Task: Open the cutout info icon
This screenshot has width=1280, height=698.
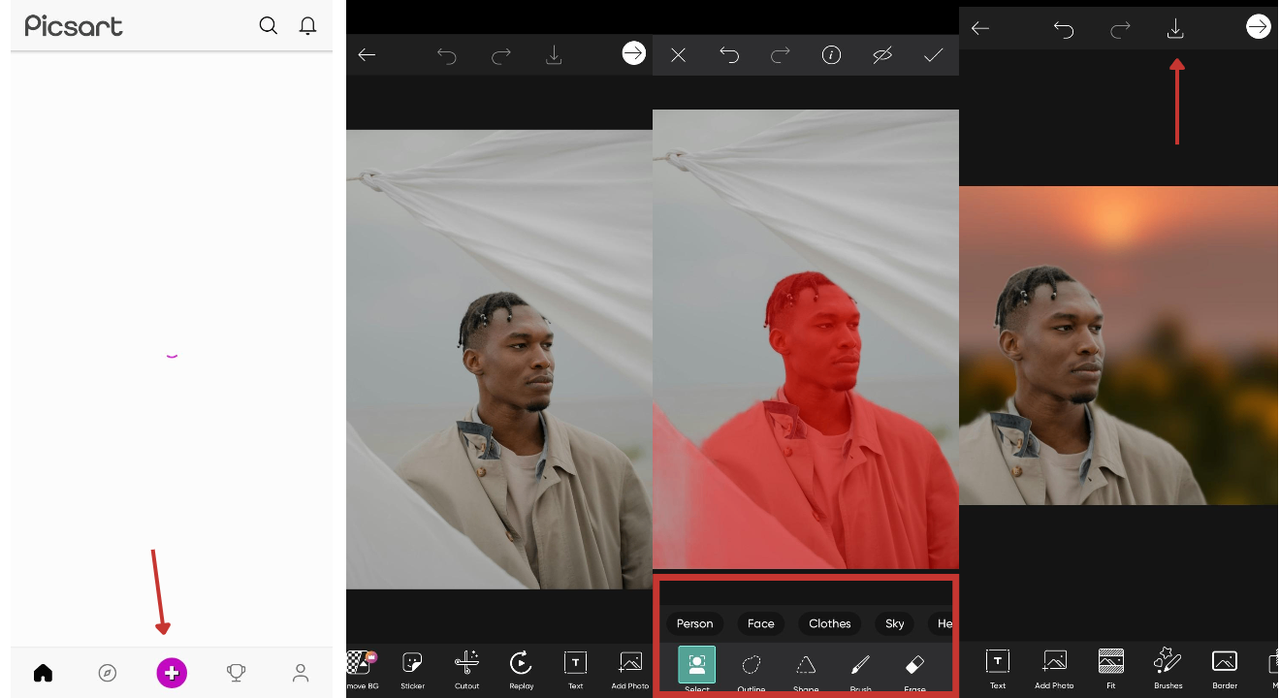Action: [831, 56]
